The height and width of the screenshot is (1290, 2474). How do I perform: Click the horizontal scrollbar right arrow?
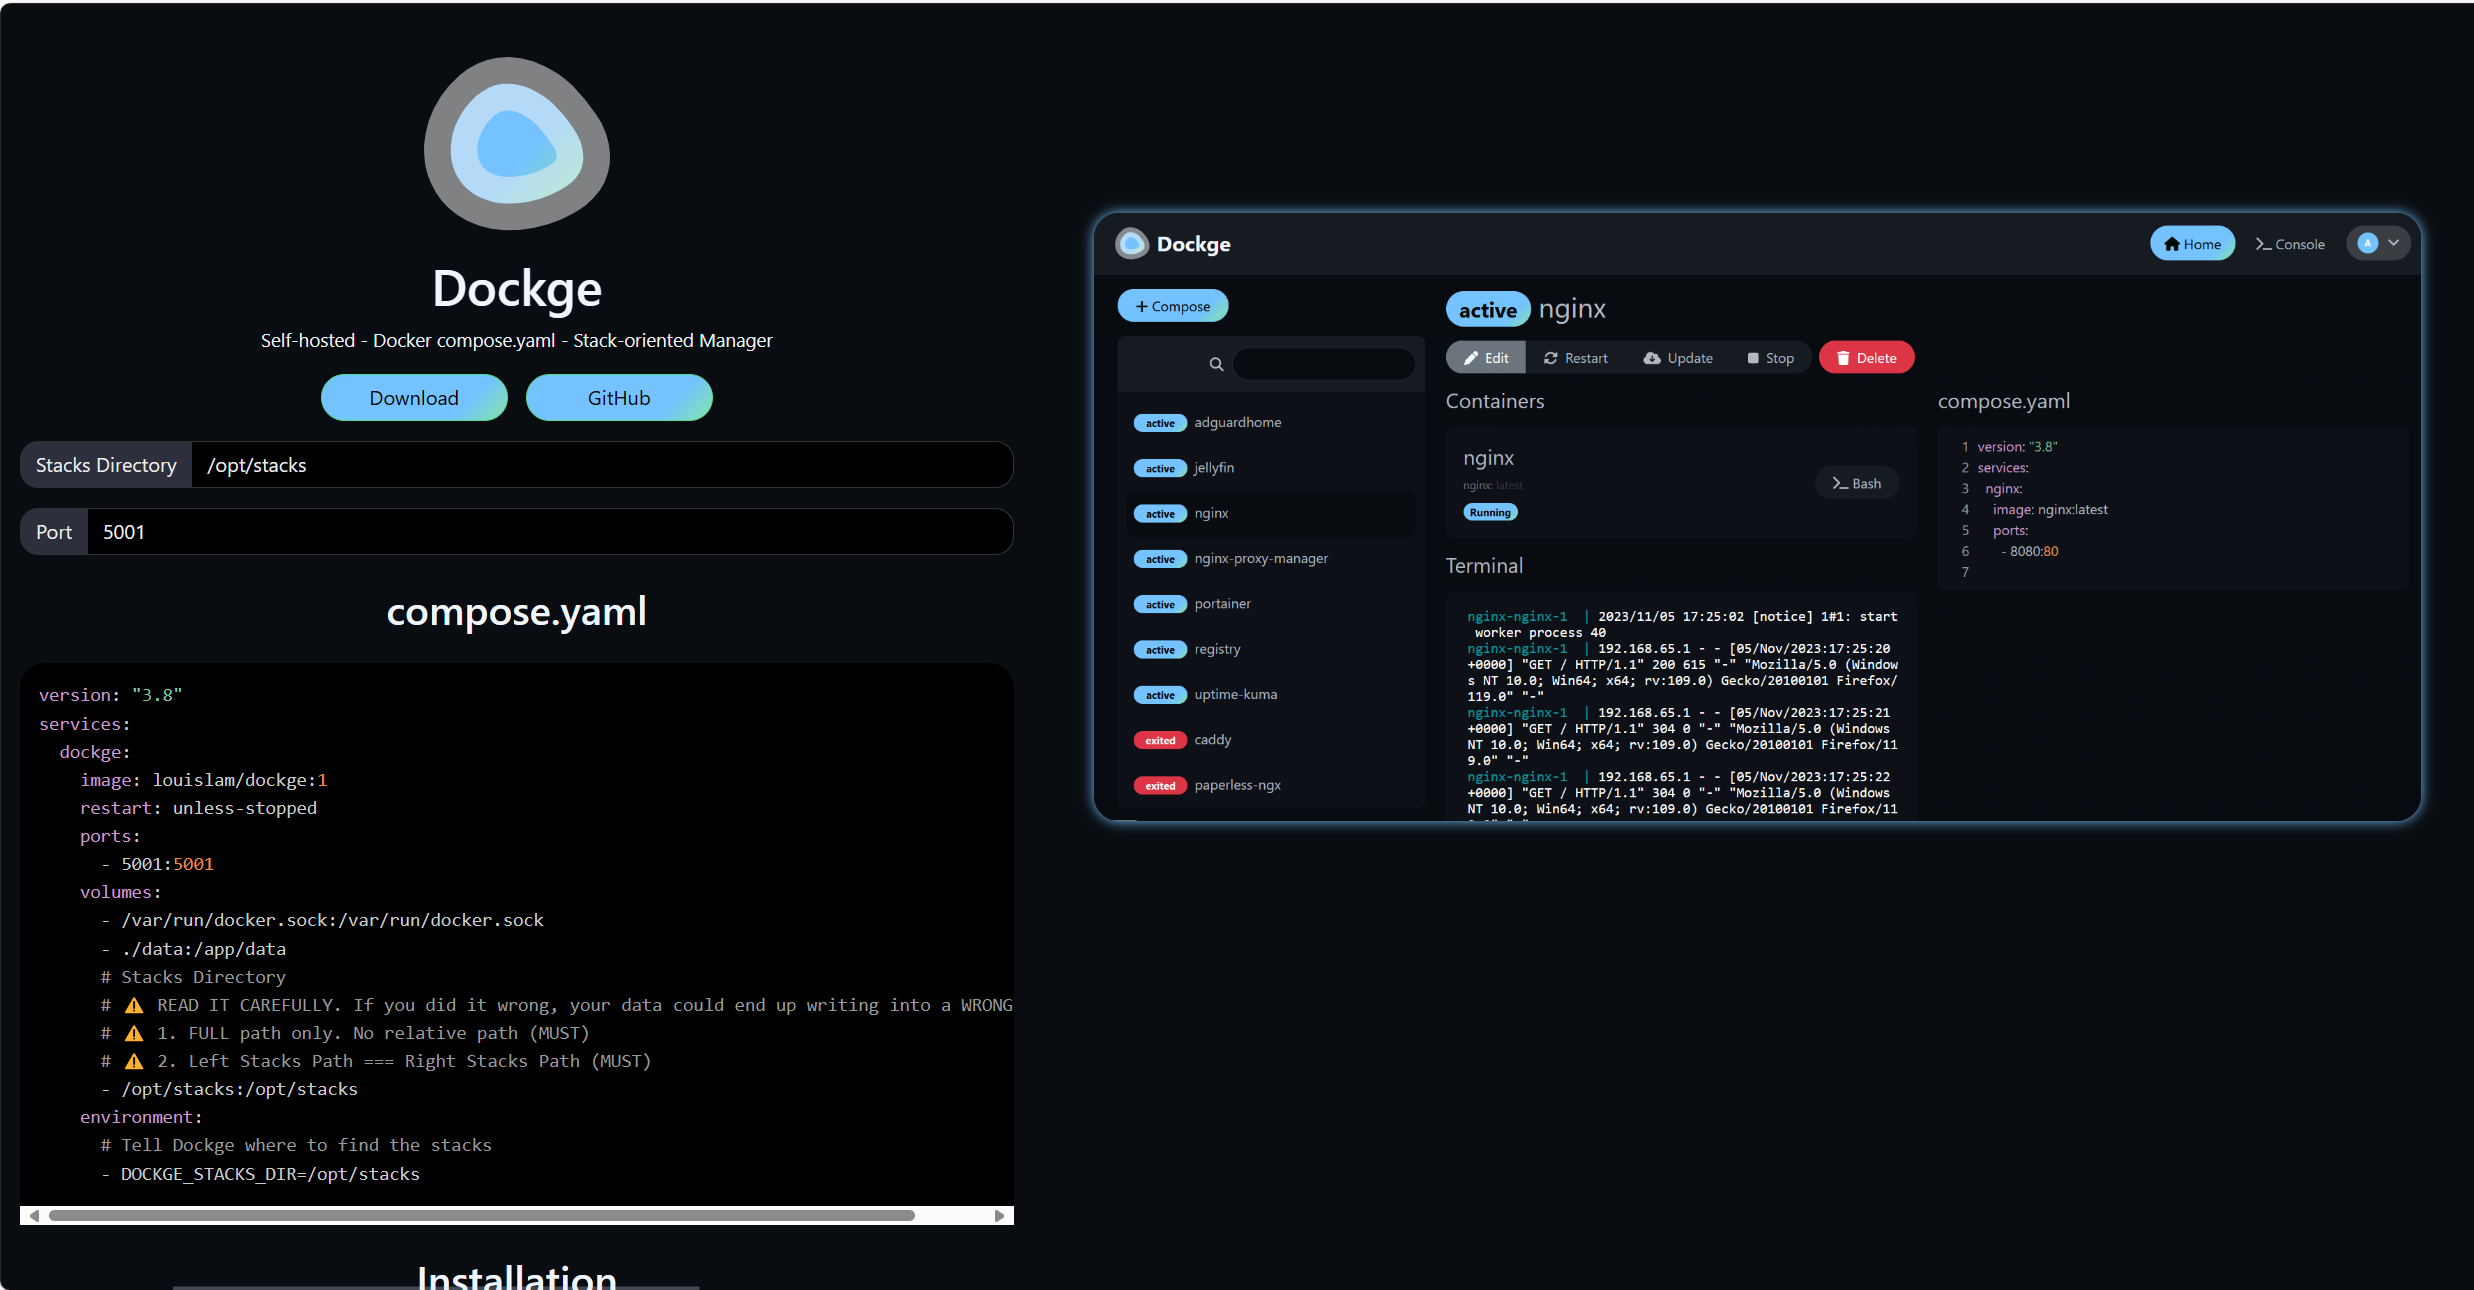click(999, 1216)
